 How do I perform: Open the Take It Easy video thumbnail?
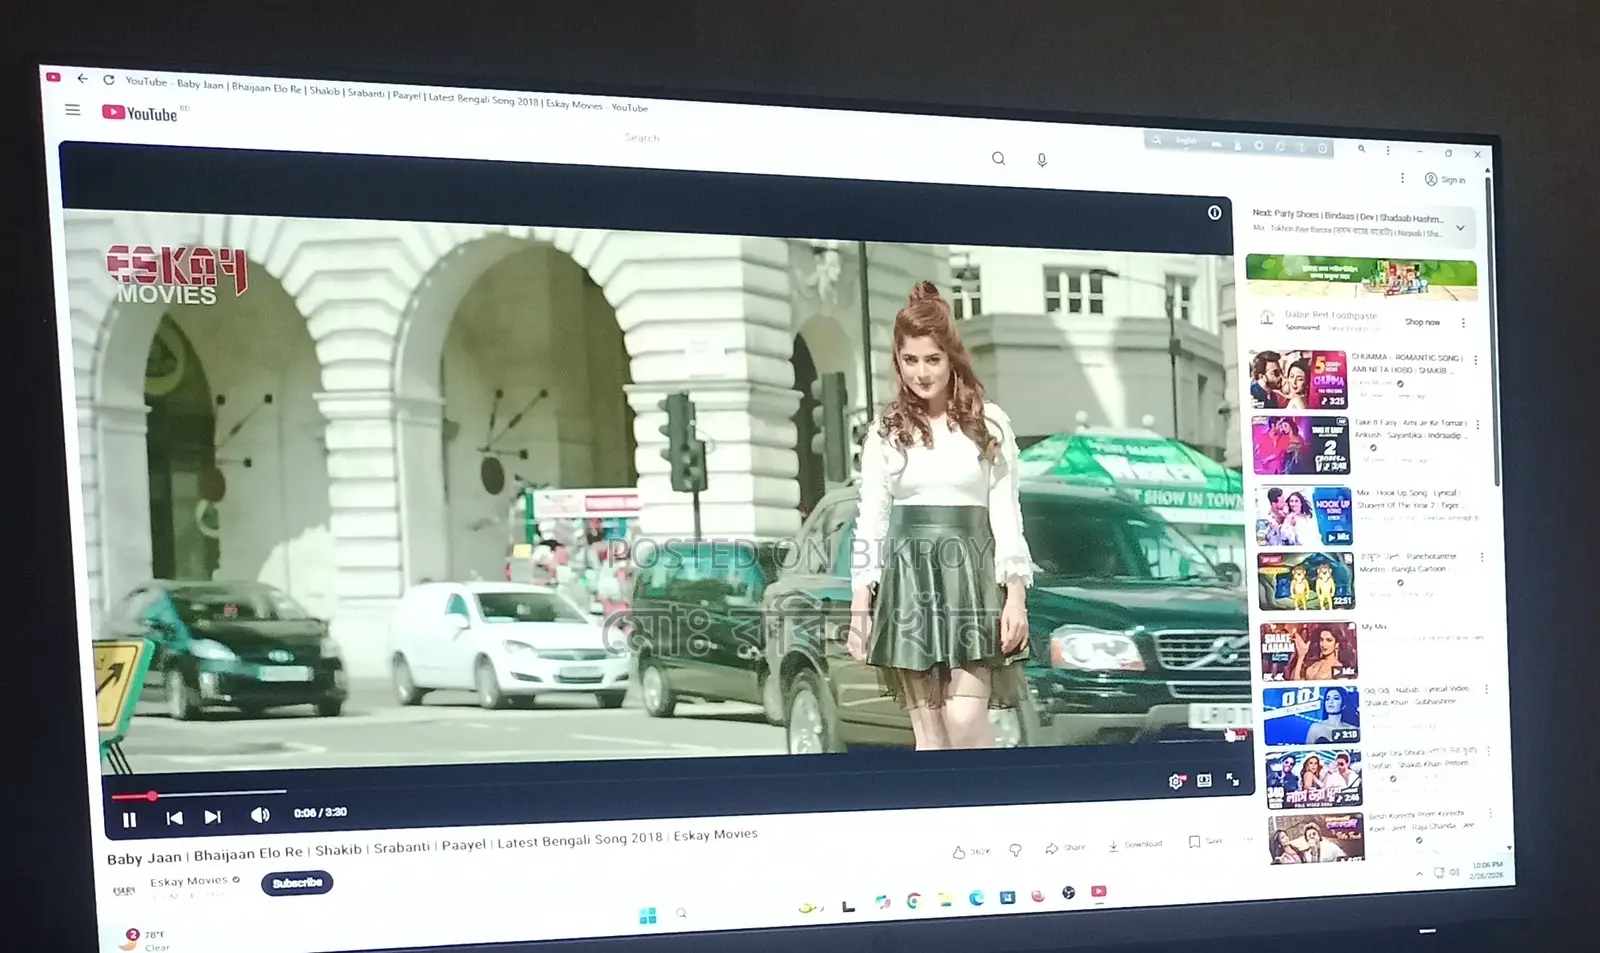(x=1300, y=445)
